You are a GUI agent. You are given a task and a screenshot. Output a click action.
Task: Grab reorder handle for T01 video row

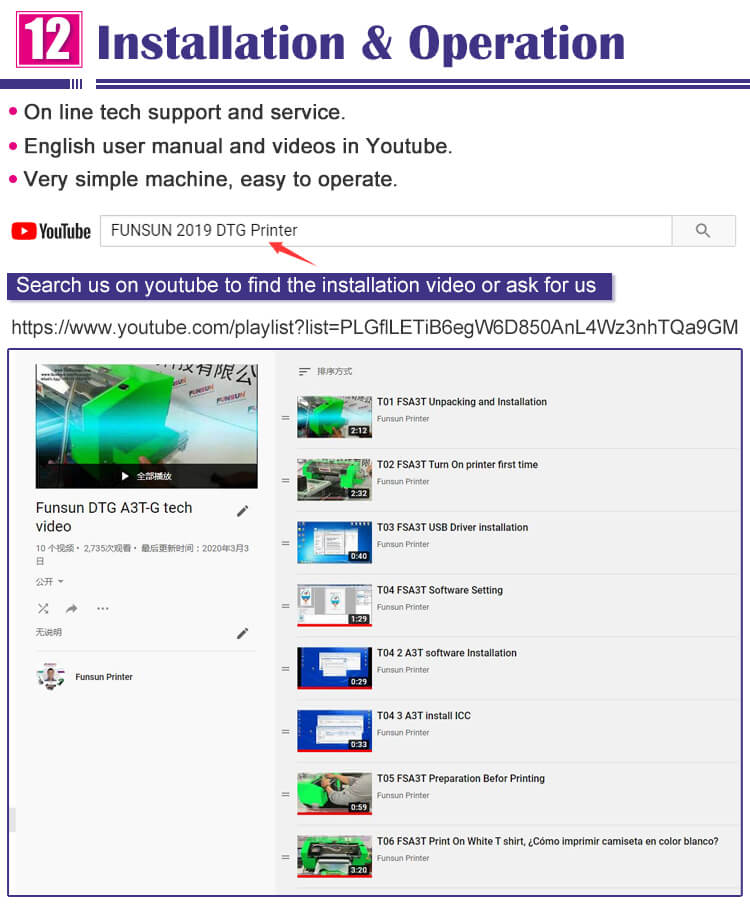click(285, 417)
